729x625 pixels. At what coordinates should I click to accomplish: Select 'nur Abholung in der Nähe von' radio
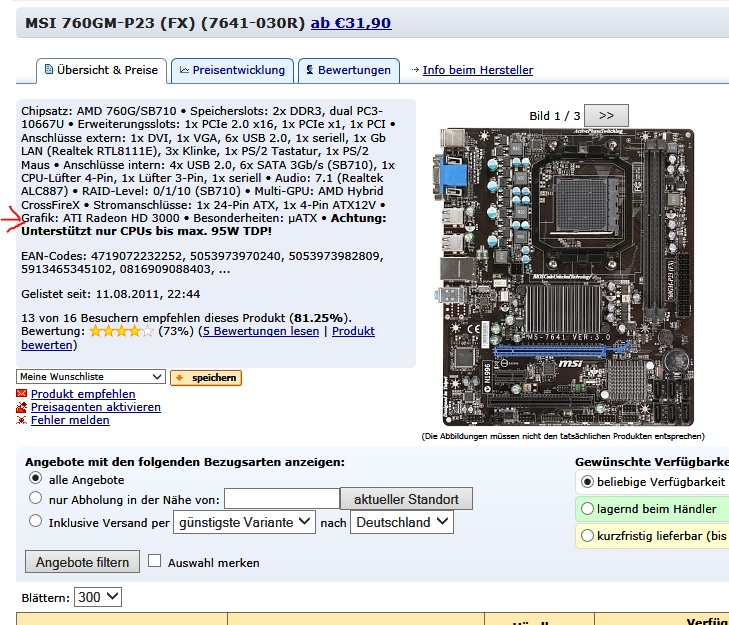pyautogui.click(x=35, y=498)
